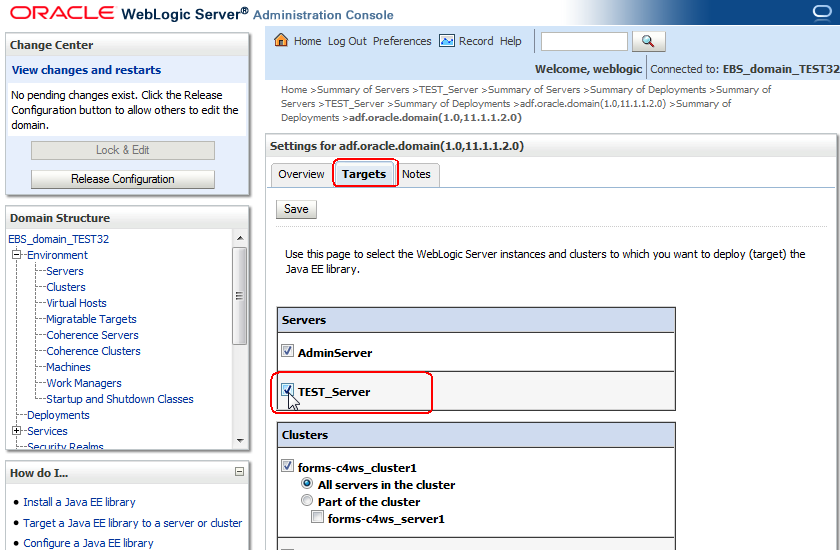Collapse the How do I panel
The width and height of the screenshot is (840, 550).
[x=239, y=472]
